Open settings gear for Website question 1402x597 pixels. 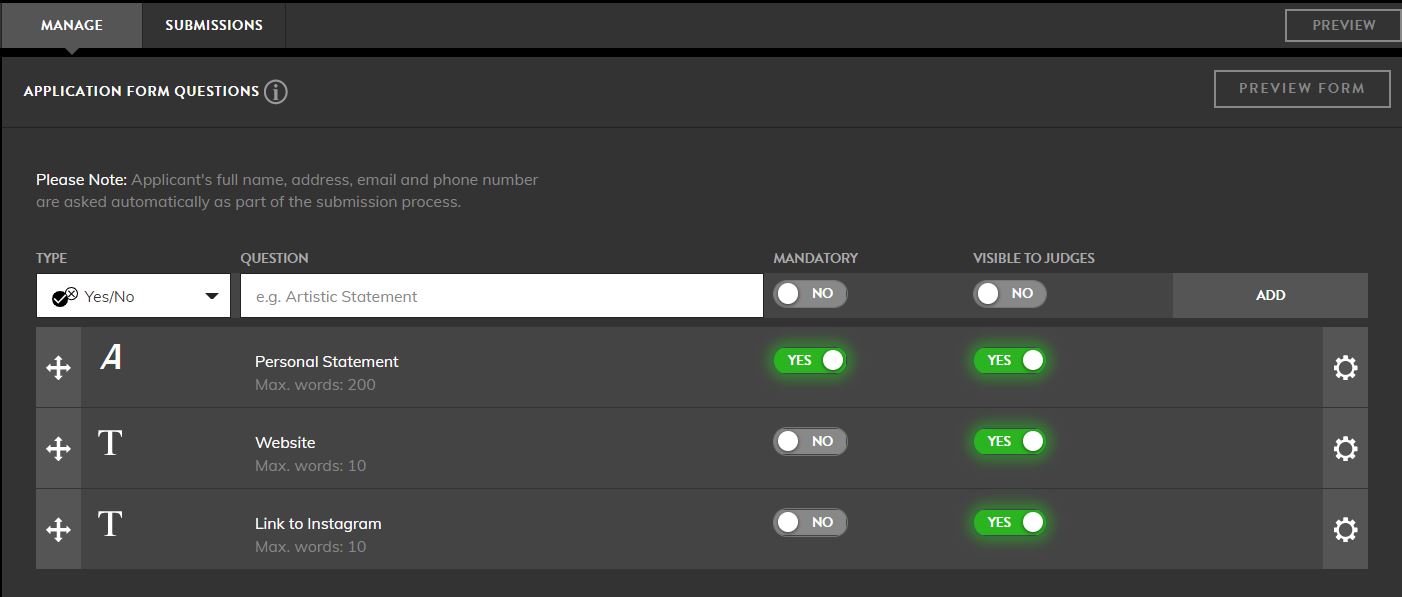(1345, 449)
